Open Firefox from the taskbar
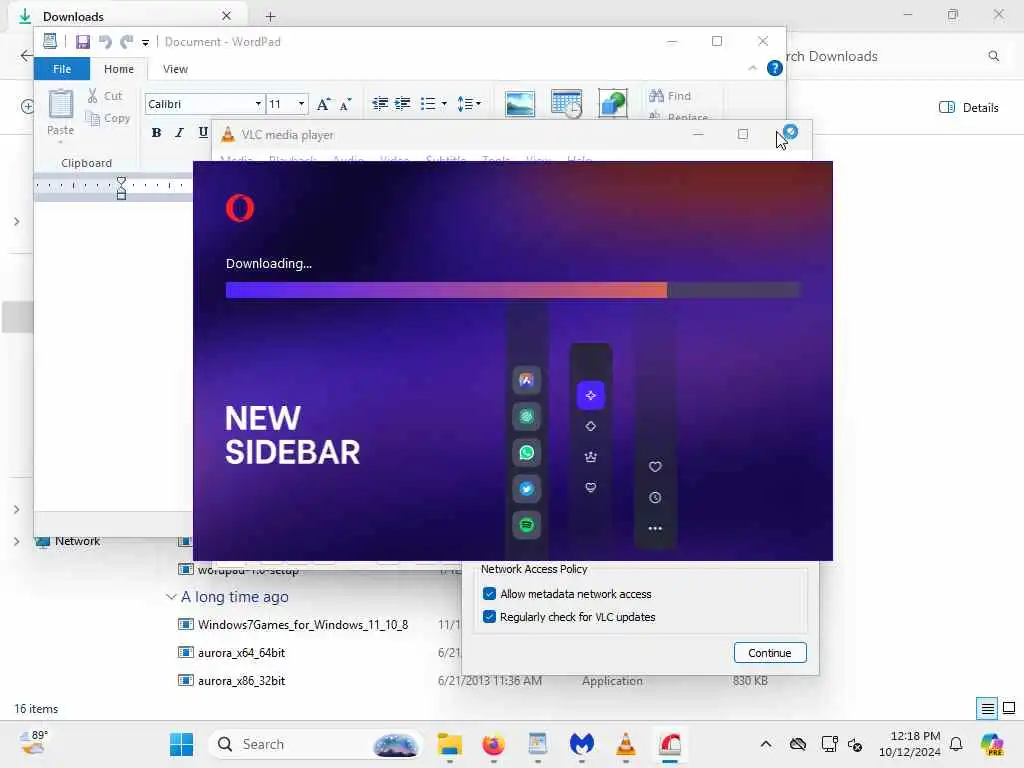Screen dimensions: 1024x768 coord(494,744)
